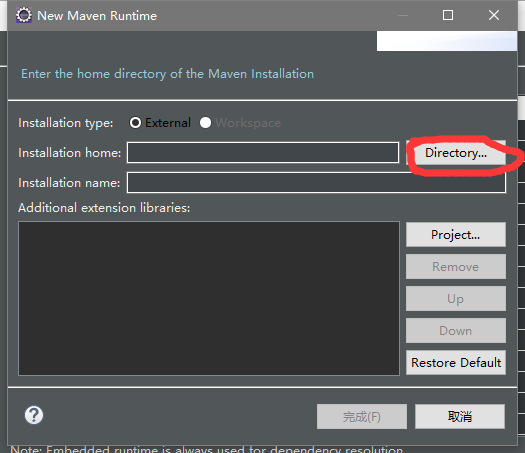Focus the Installation home field
The height and width of the screenshot is (453, 525).
tap(263, 153)
